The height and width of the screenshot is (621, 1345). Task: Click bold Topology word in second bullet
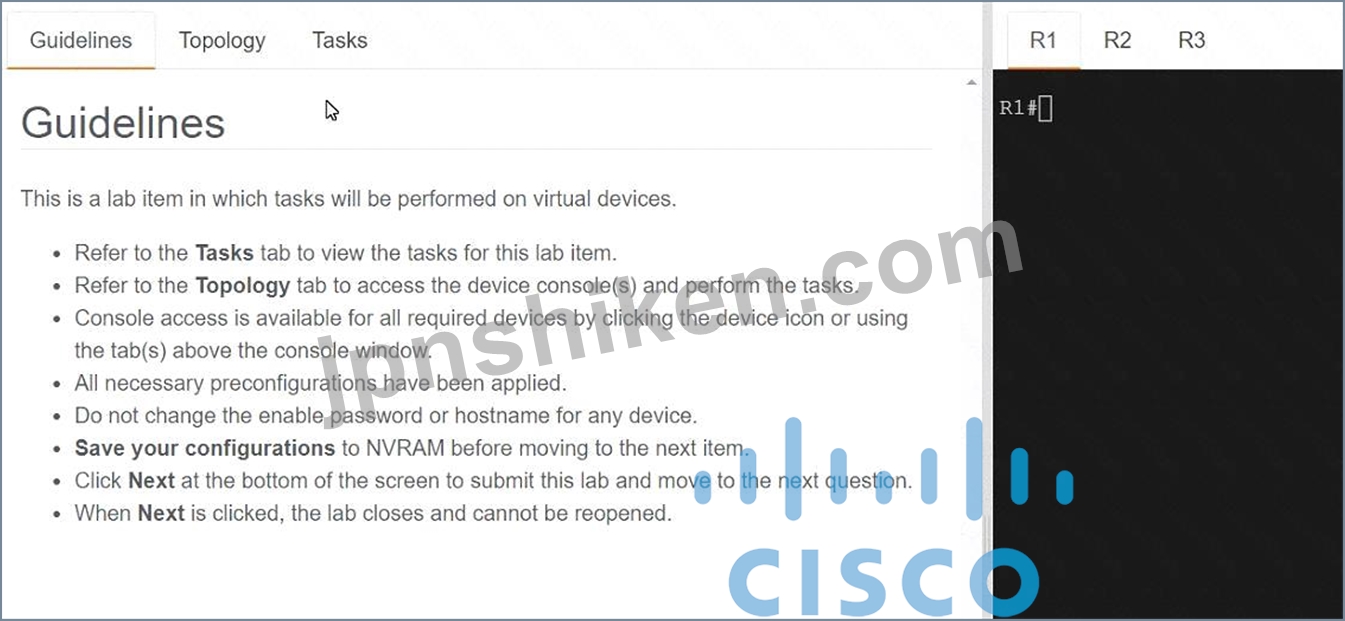[242, 285]
